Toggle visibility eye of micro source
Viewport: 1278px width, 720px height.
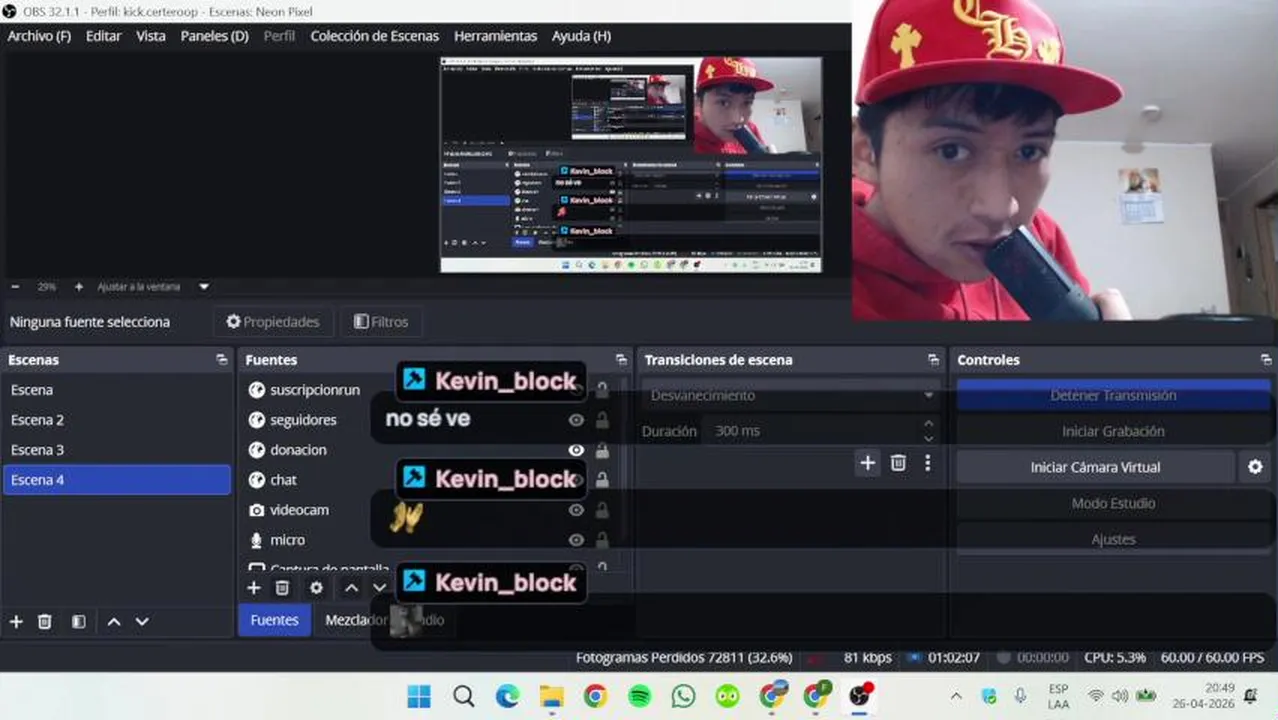(x=576, y=540)
